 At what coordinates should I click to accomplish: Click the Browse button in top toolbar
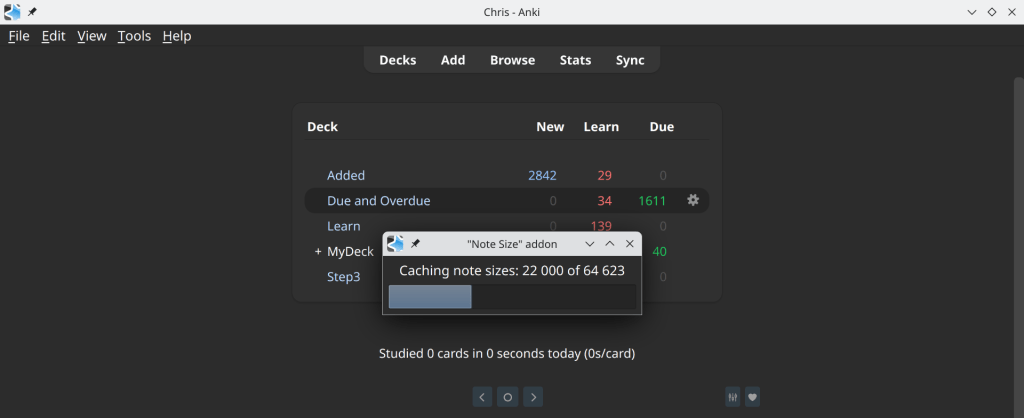(x=512, y=60)
